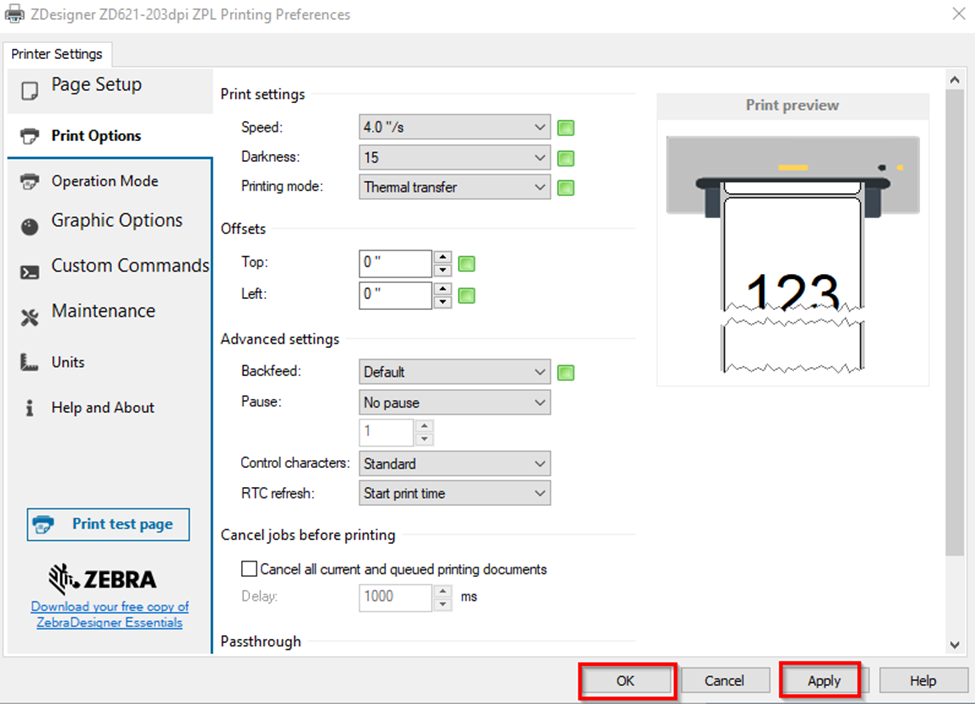Select the Units ruler icon
Viewport: 975px width, 704px height.
click(28, 362)
